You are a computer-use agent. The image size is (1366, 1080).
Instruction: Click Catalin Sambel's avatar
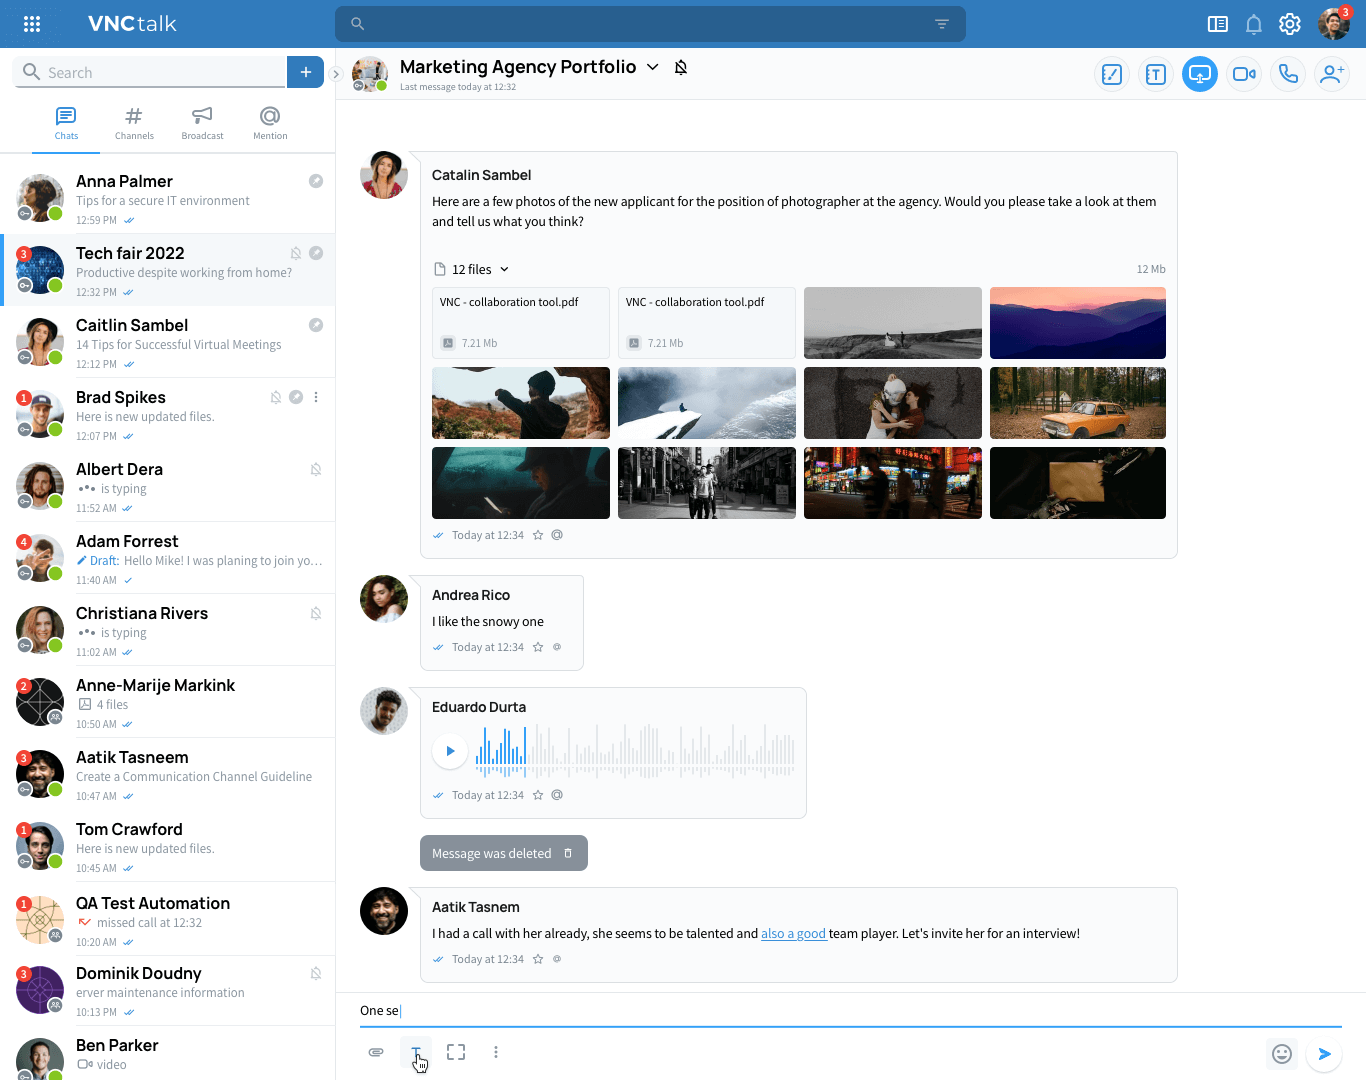click(x=384, y=175)
